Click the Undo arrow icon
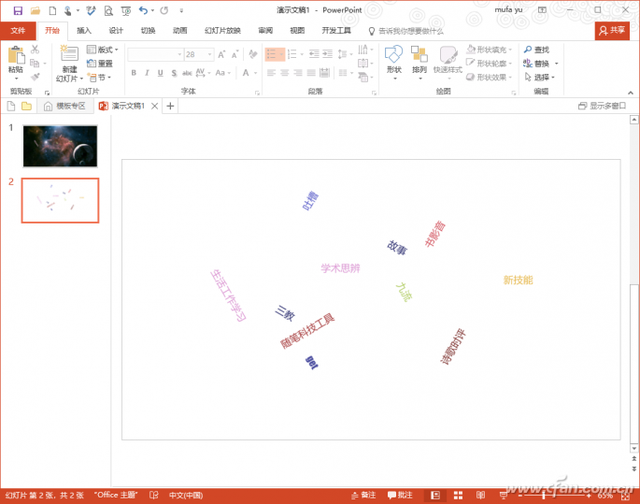The width and height of the screenshot is (640, 504). (x=143, y=11)
